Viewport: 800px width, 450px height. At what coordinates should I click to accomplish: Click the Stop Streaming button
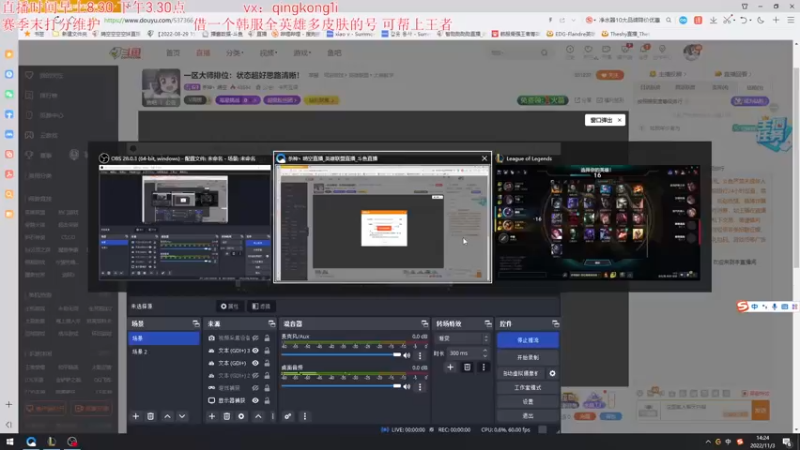point(528,340)
